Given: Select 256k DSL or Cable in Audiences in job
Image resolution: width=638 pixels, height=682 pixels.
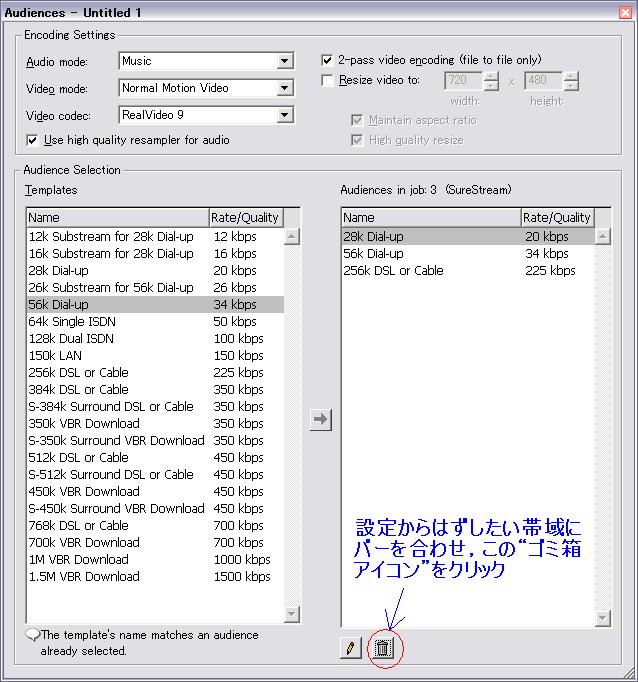Looking at the screenshot, I should pyautogui.click(x=468, y=271).
